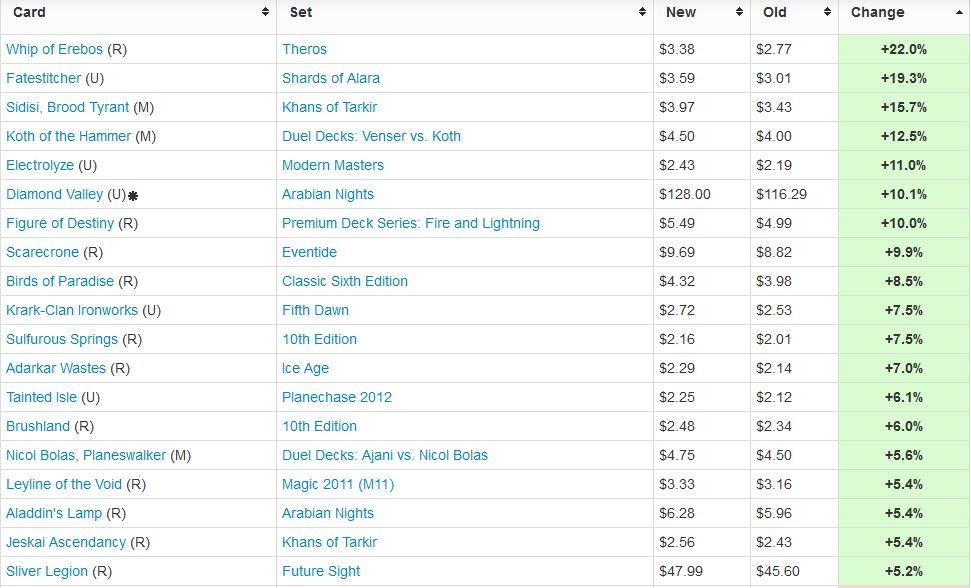Click the sort arrows in Old column header
Image resolution: width=971 pixels, height=588 pixels.
pos(828,13)
